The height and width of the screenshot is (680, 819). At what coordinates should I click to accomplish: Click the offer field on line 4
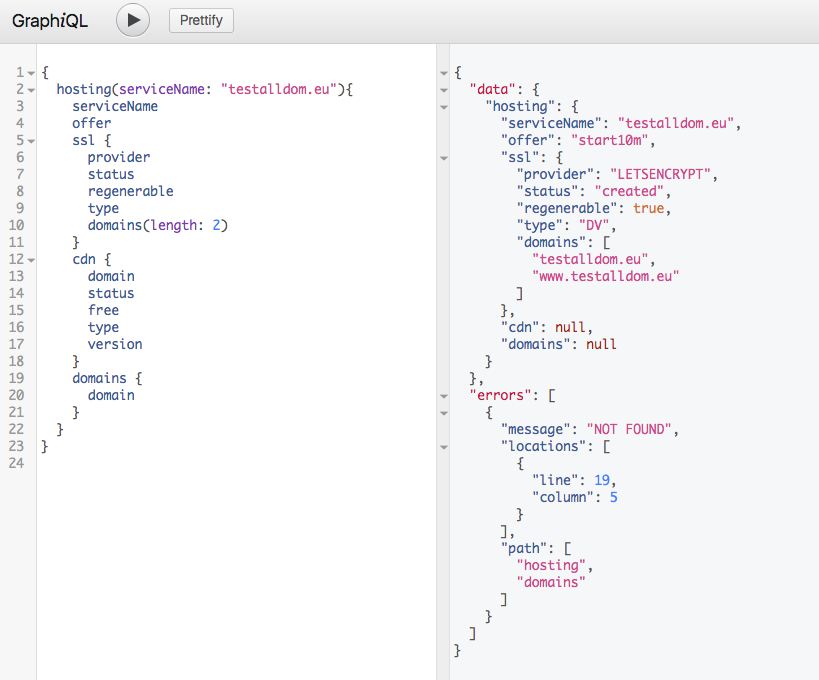(91, 123)
